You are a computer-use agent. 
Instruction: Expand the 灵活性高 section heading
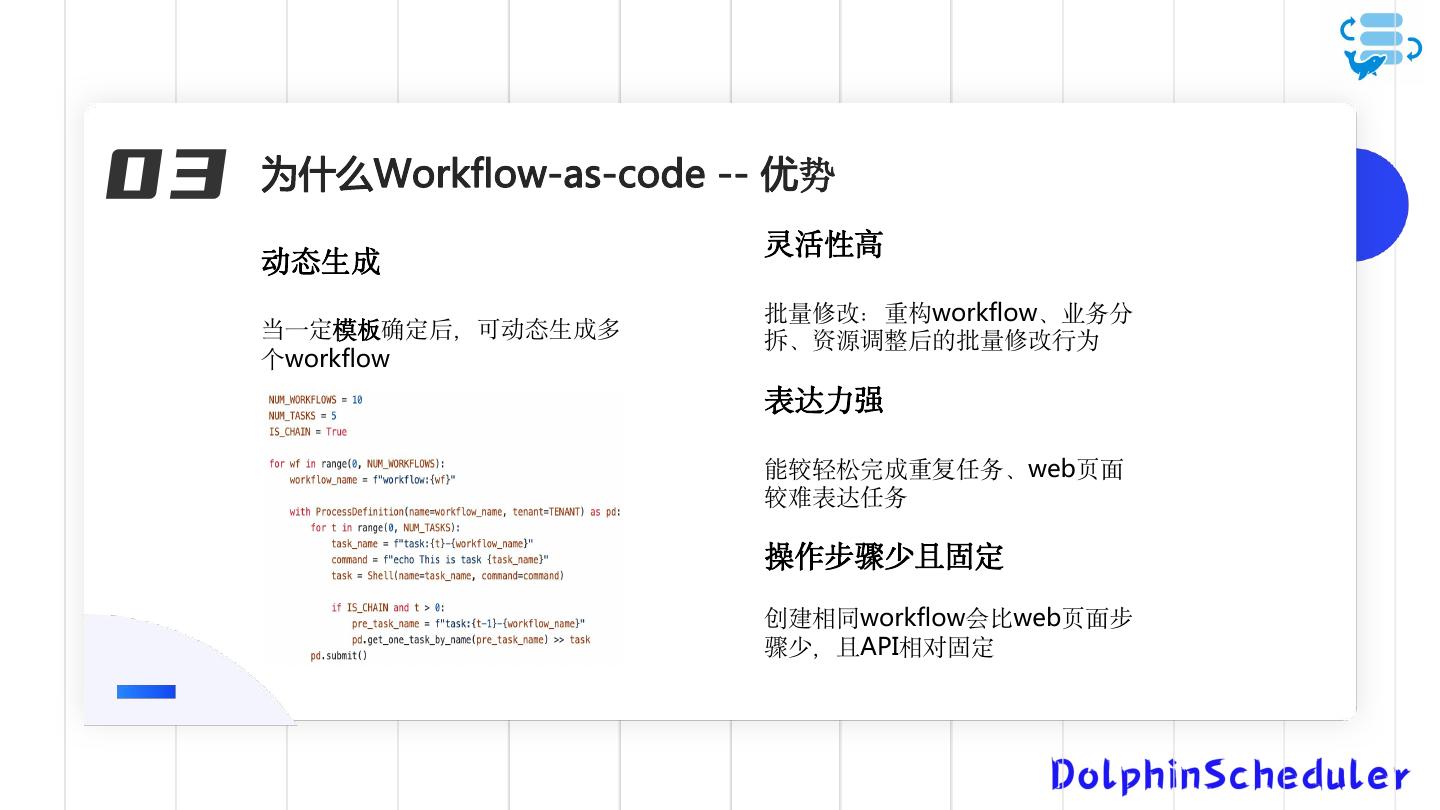click(822, 244)
